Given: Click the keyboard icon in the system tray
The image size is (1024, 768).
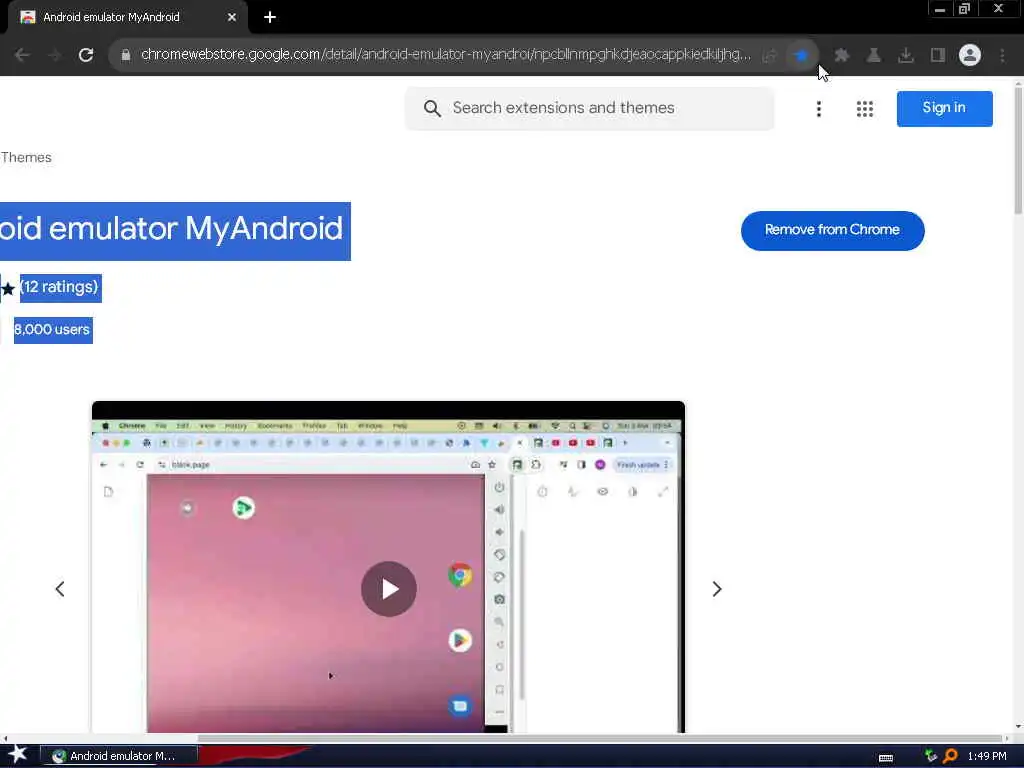Looking at the screenshot, I should (x=886, y=758).
